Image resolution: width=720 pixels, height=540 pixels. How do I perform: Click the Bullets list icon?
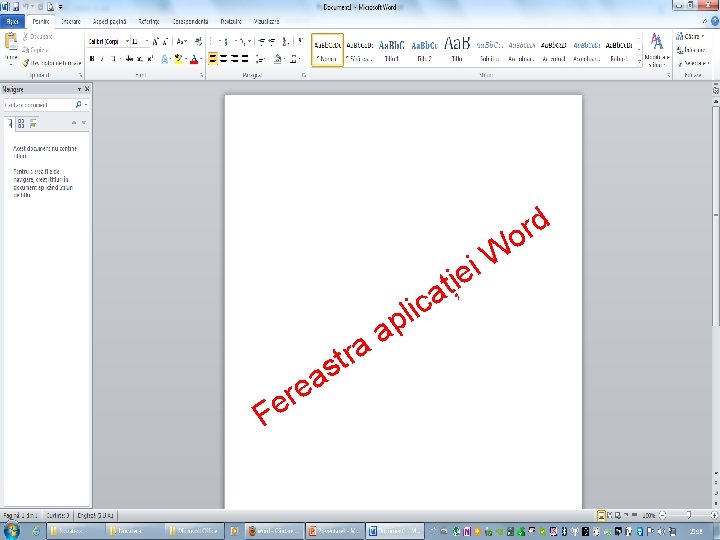tap(213, 42)
